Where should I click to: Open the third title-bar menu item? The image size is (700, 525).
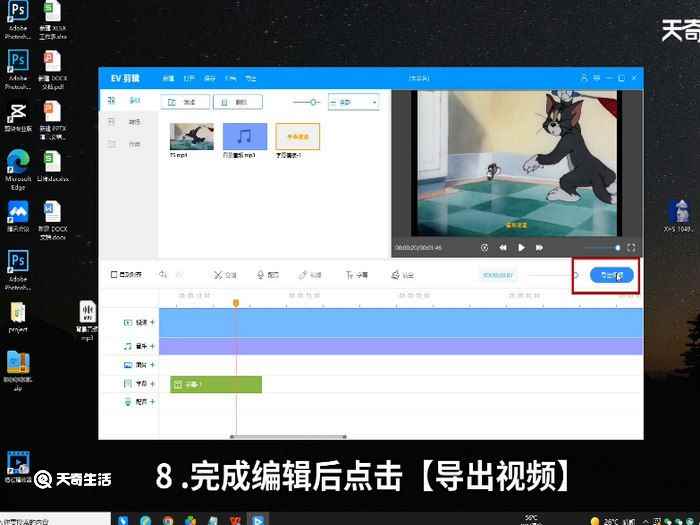(x=210, y=79)
